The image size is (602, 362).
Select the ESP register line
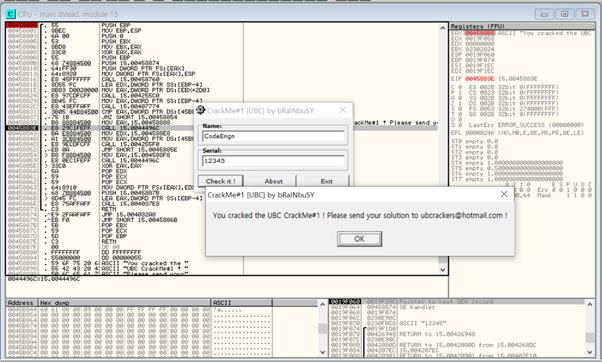click(473, 55)
